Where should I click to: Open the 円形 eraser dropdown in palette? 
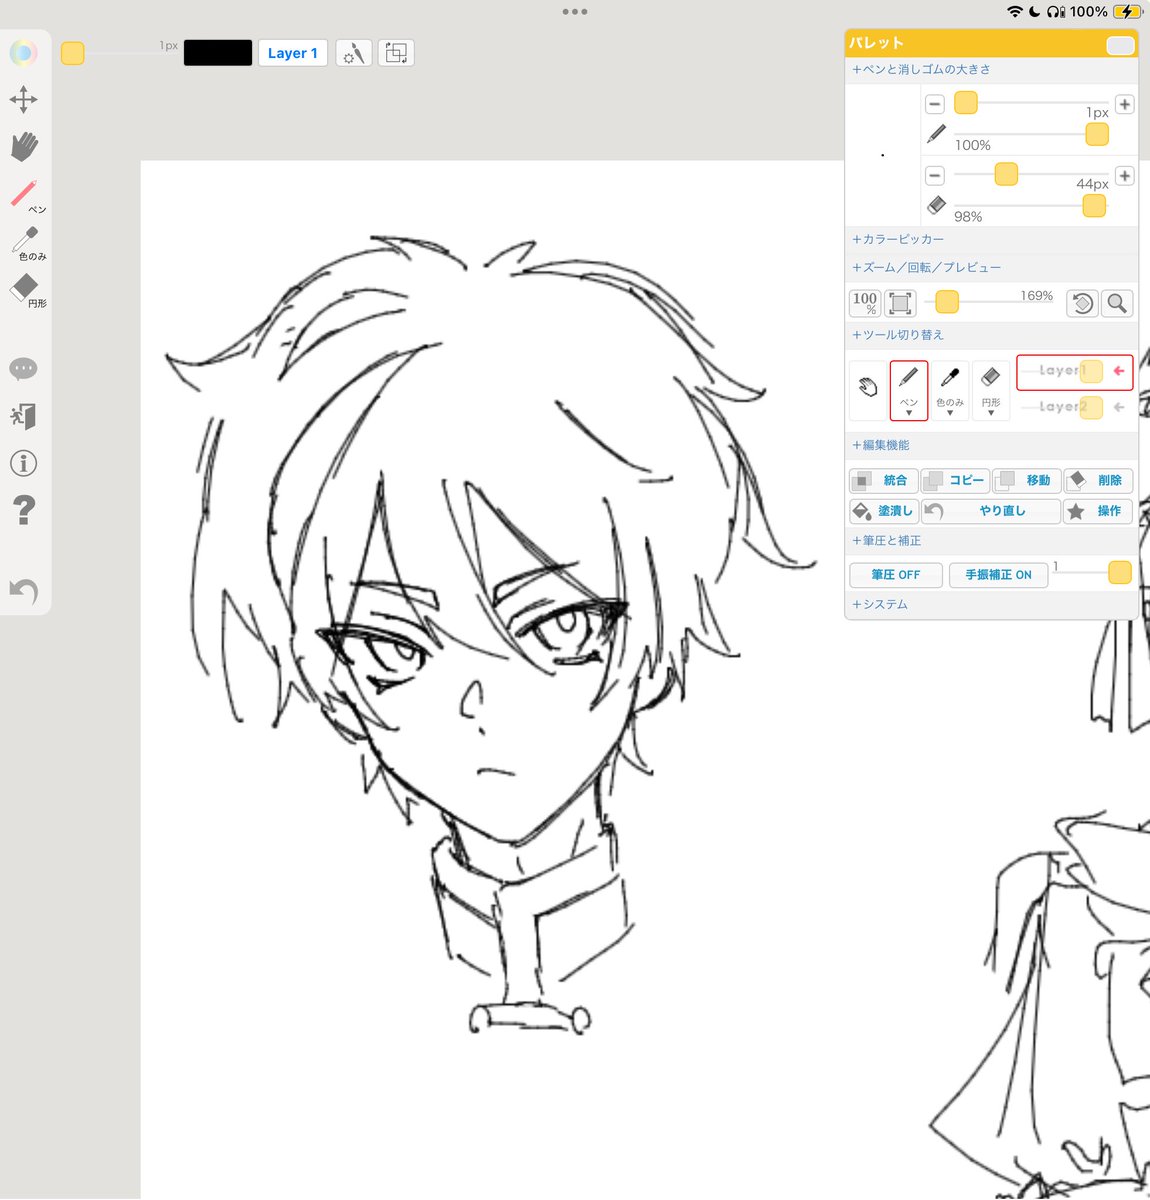coord(991,390)
